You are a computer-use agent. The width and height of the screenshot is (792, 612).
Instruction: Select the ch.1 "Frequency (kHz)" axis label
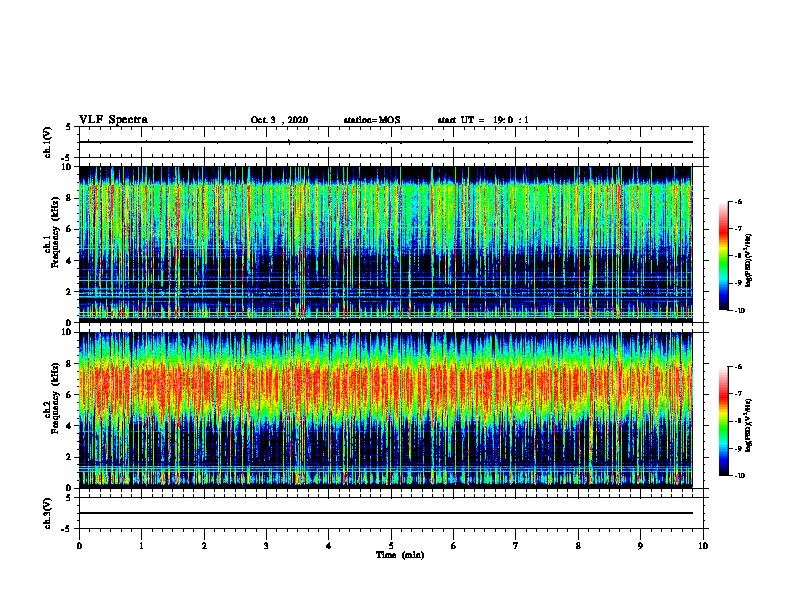55,232
